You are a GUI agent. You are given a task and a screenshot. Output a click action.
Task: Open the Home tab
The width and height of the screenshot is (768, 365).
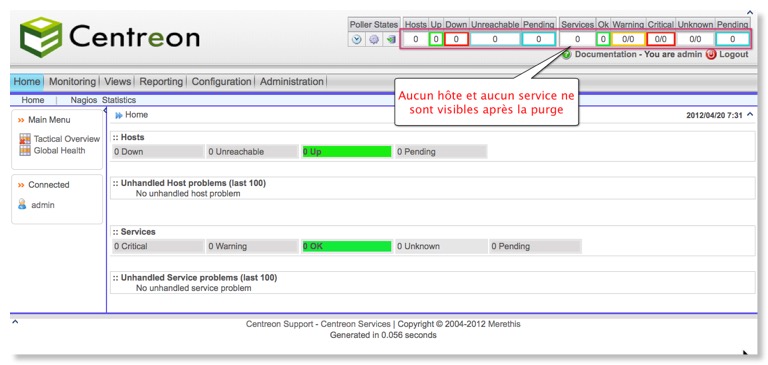click(x=27, y=82)
